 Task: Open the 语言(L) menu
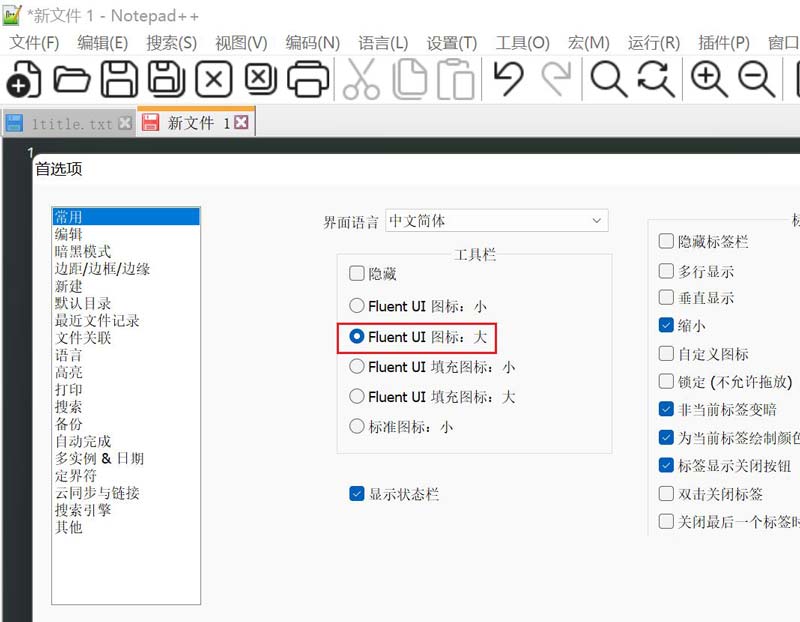(383, 42)
